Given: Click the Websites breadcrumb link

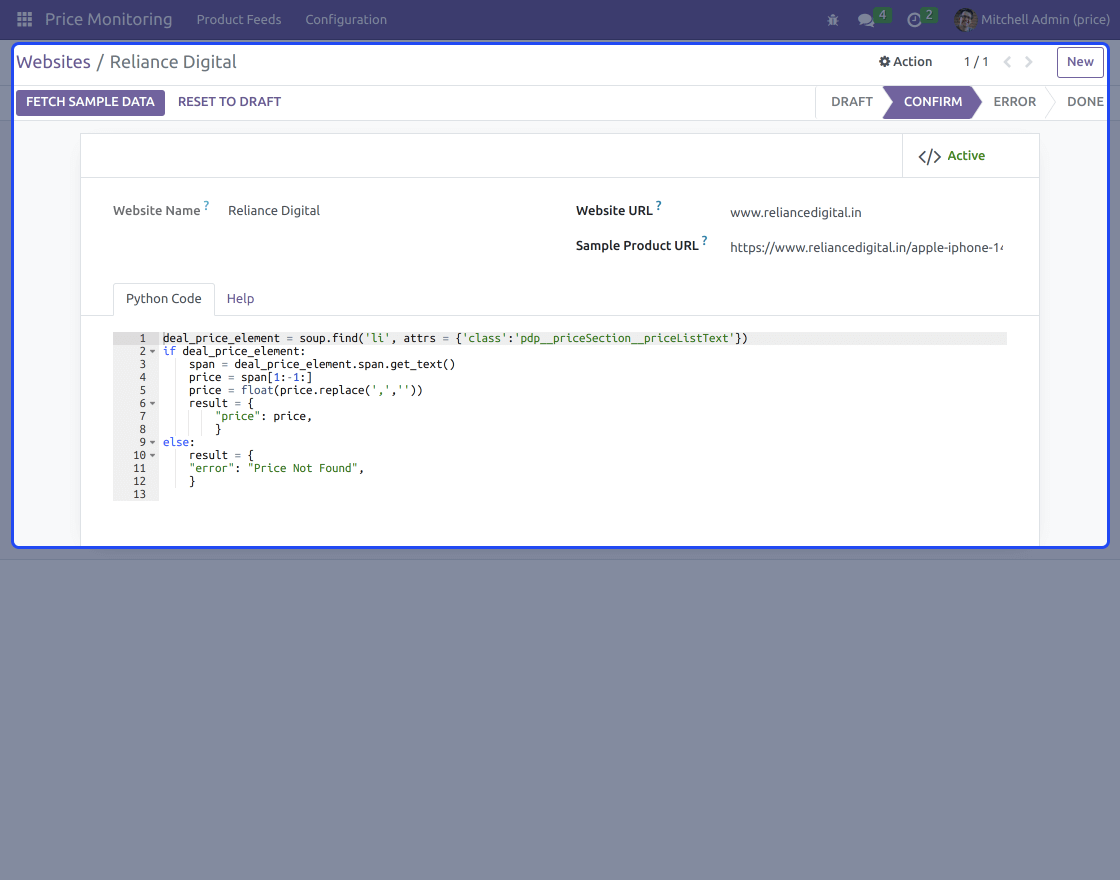Looking at the screenshot, I should click(x=54, y=62).
